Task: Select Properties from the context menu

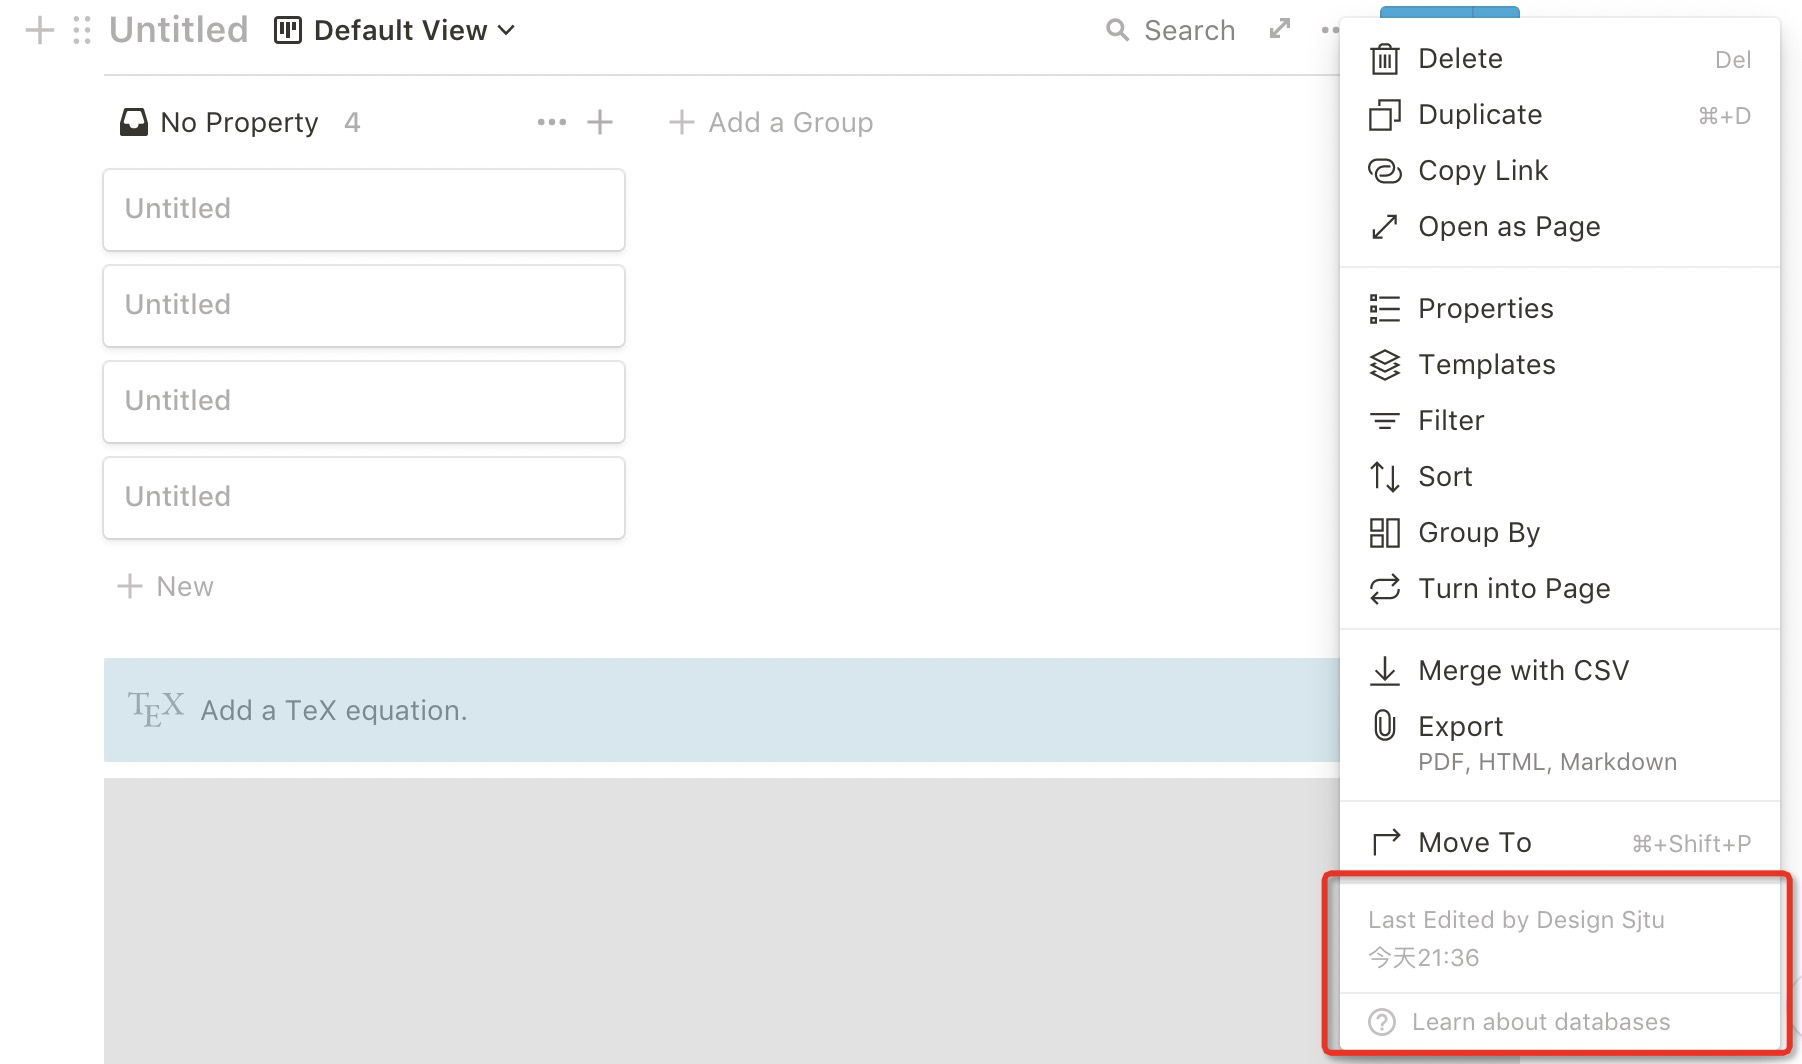Action: [1485, 309]
